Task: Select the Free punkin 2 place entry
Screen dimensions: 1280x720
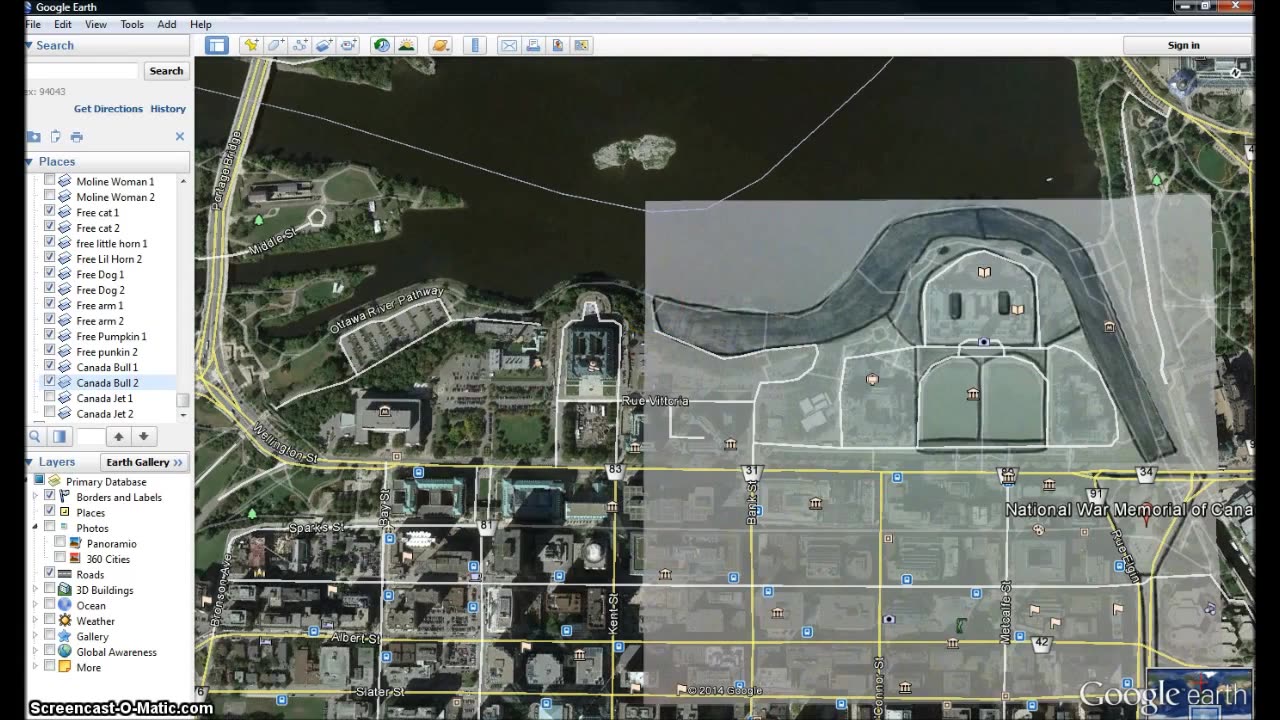Action: 107,352
